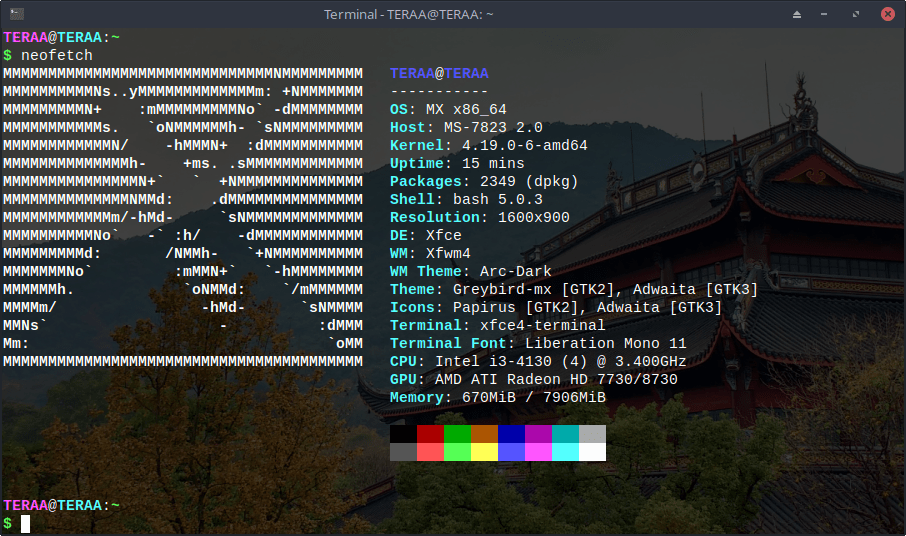Minimize the Terminal window
The height and width of the screenshot is (536, 906).
824,14
